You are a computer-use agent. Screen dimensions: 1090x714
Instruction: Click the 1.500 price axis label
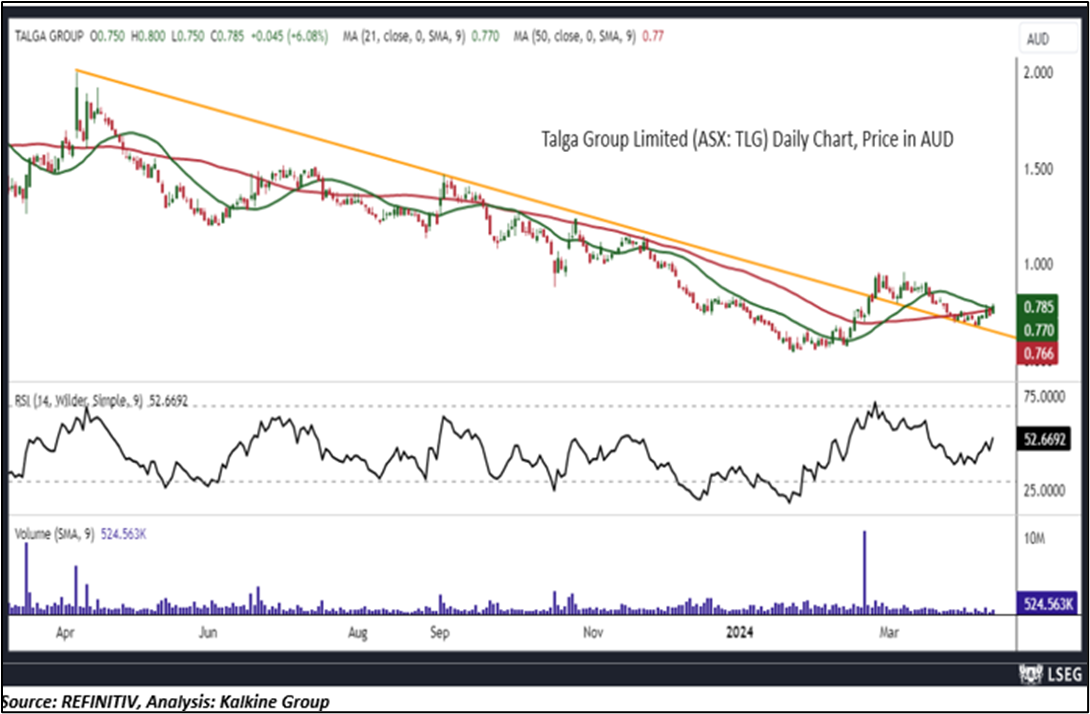(1038, 171)
